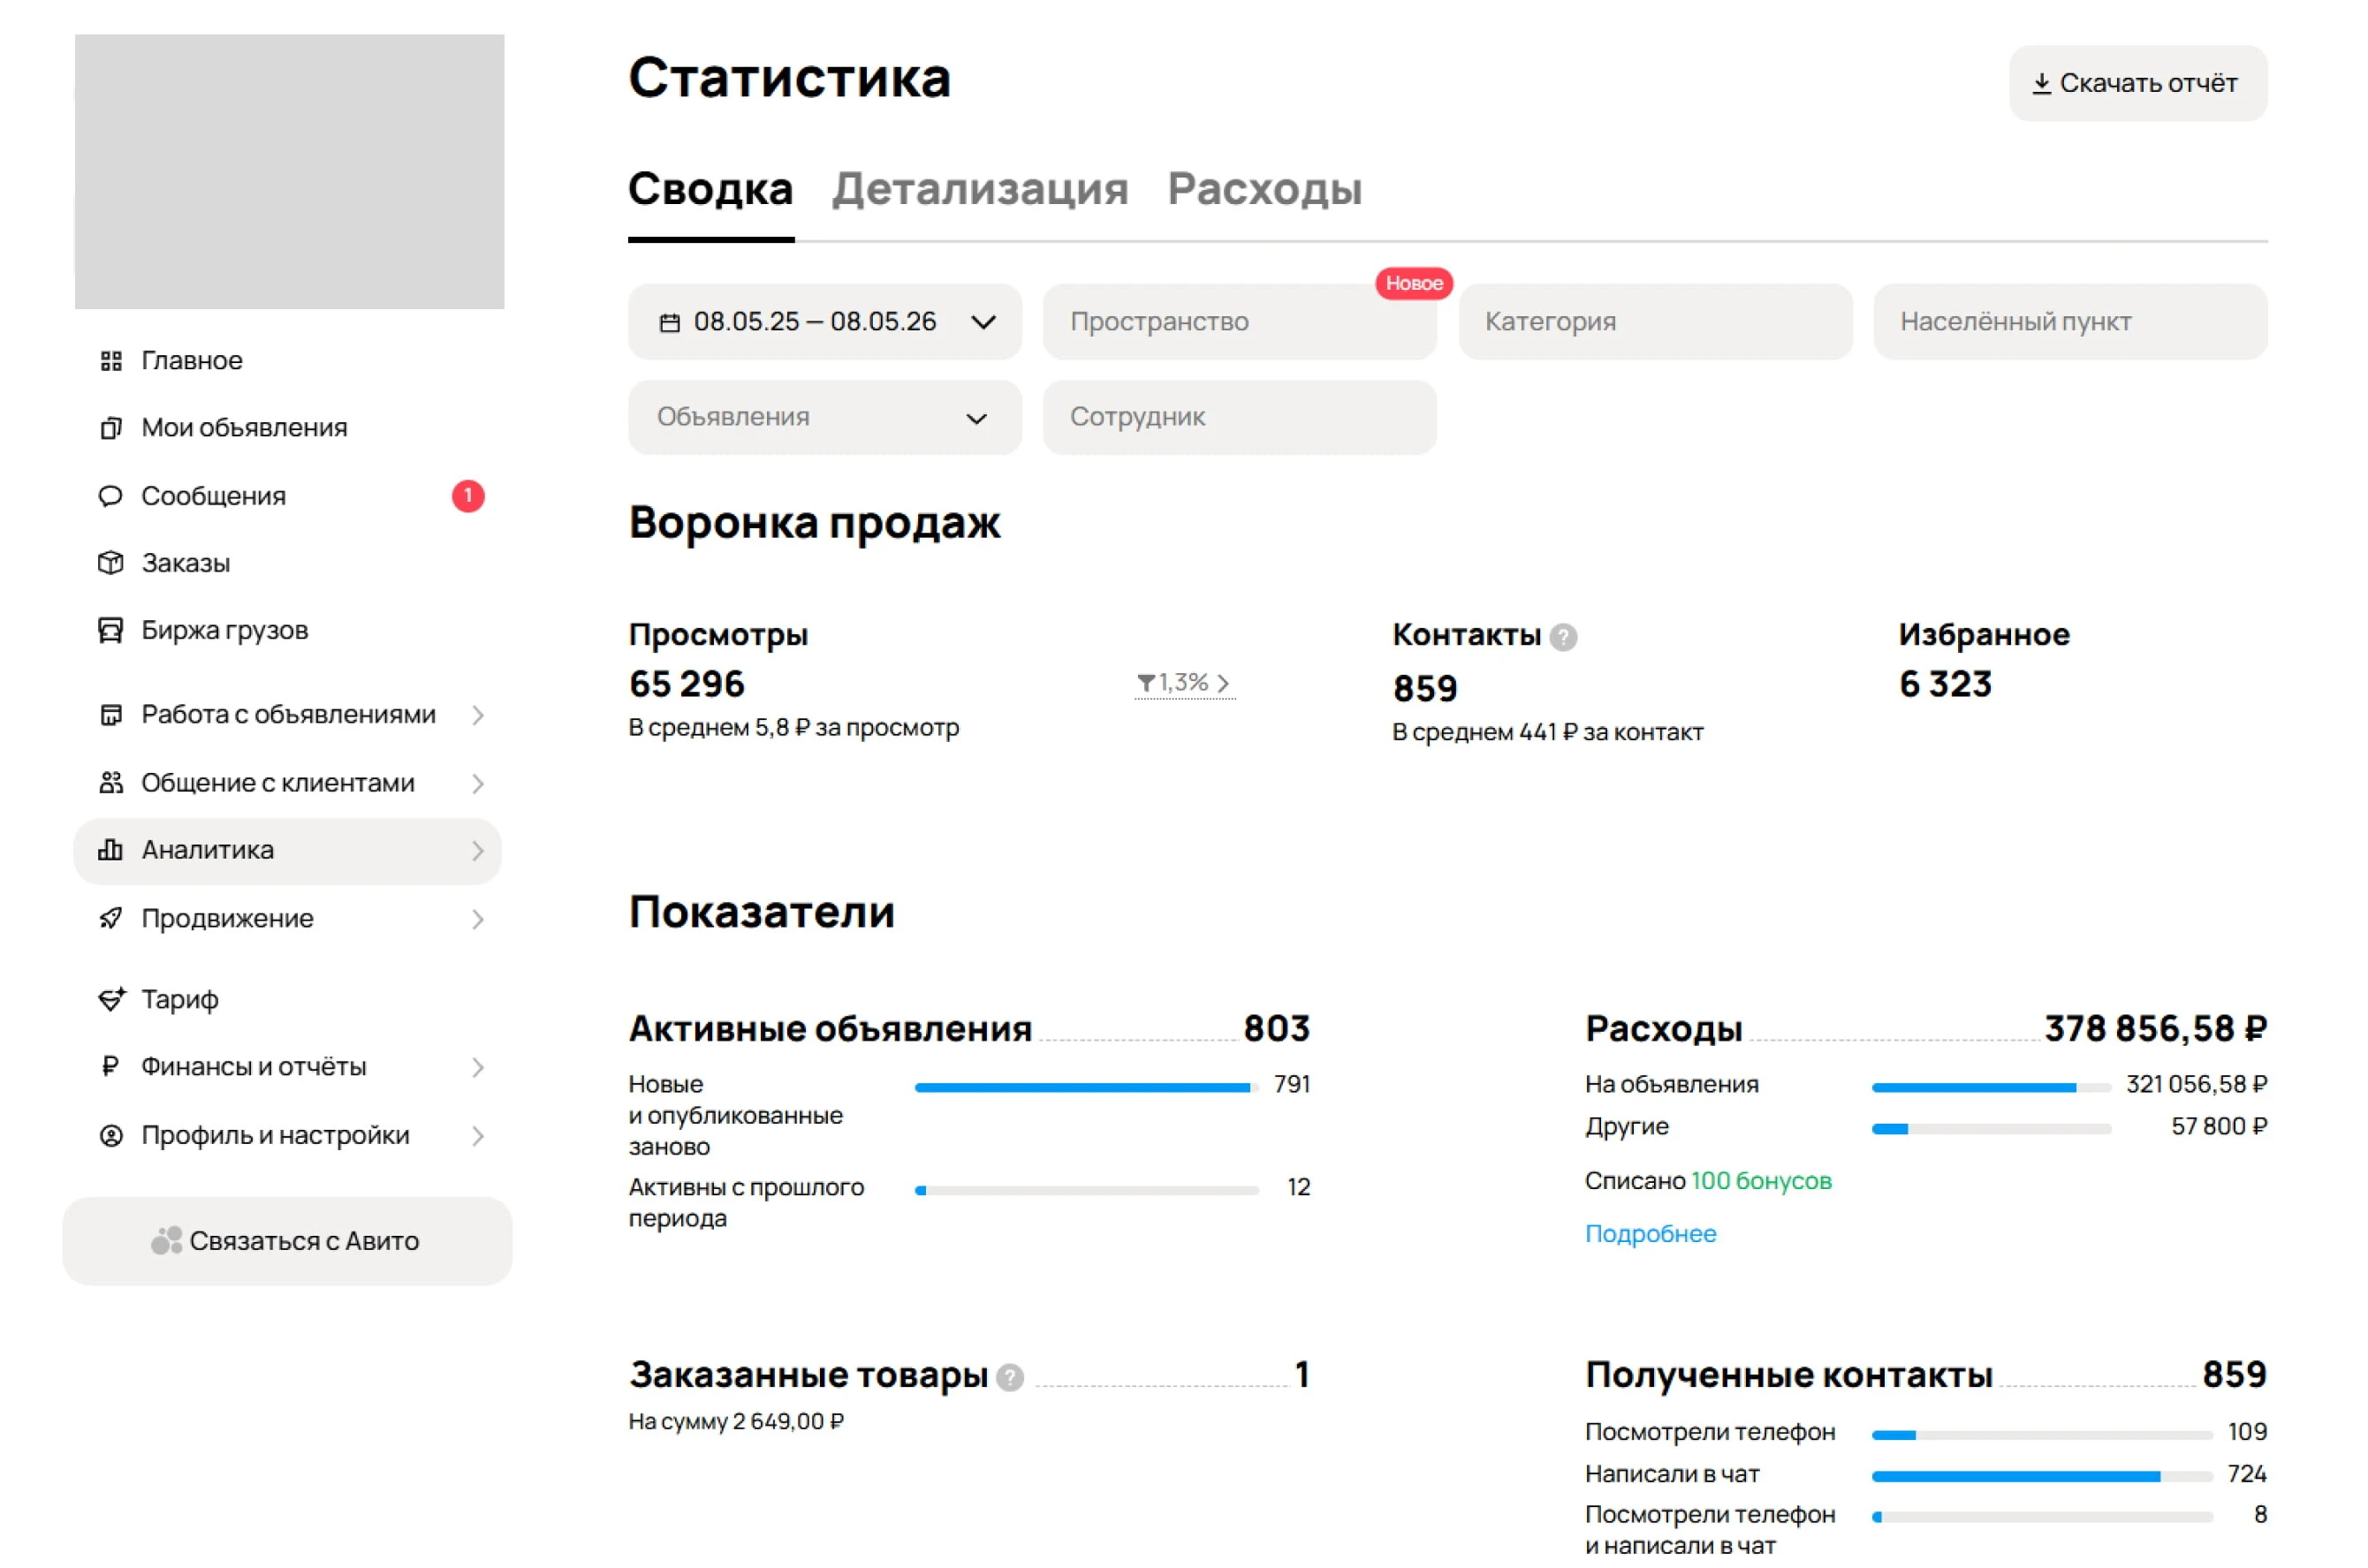The width and height of the screenshot is (2368, 1568).
Task: Switch to the Расходы tab
Action: pyautogui.click(x=1265, y=188)
